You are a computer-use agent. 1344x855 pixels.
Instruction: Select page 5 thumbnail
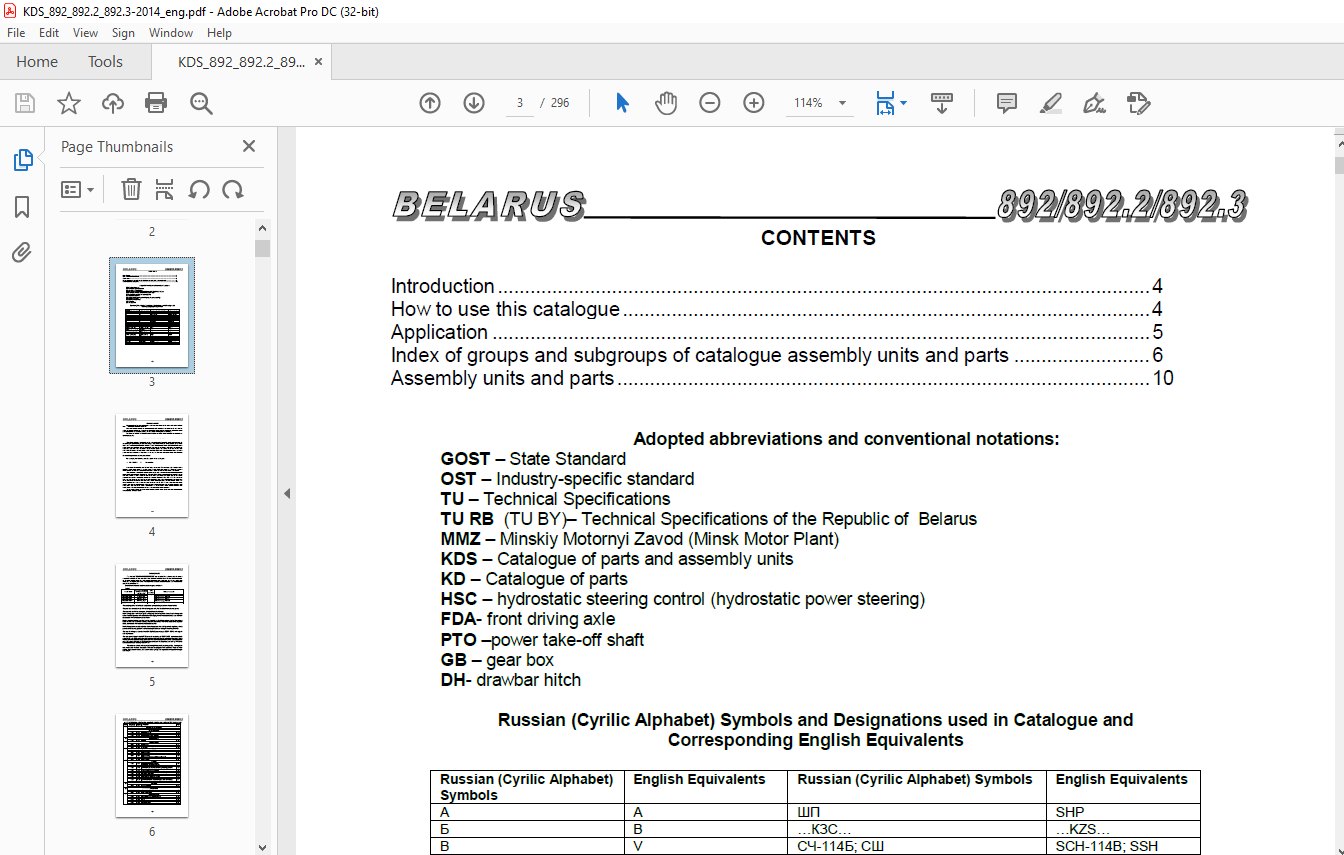click(152, 616)
